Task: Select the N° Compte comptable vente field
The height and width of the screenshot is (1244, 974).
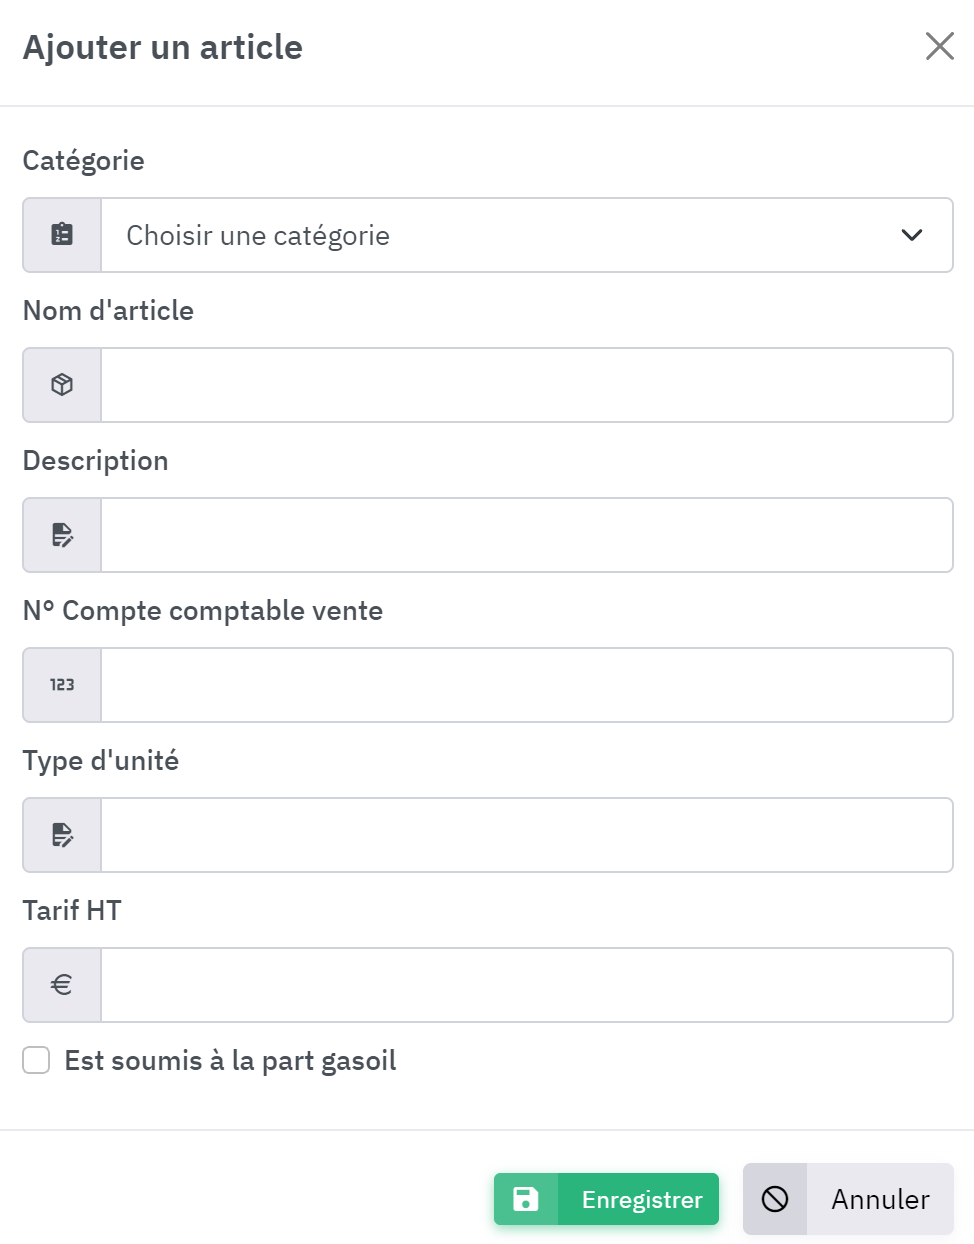Action: 526,685
